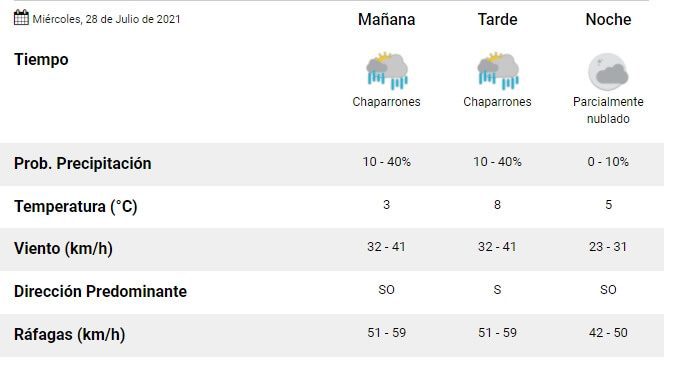Click the Parcialmente nublado description text
Viewport: 680px width, 366px height.
[608, 110]
